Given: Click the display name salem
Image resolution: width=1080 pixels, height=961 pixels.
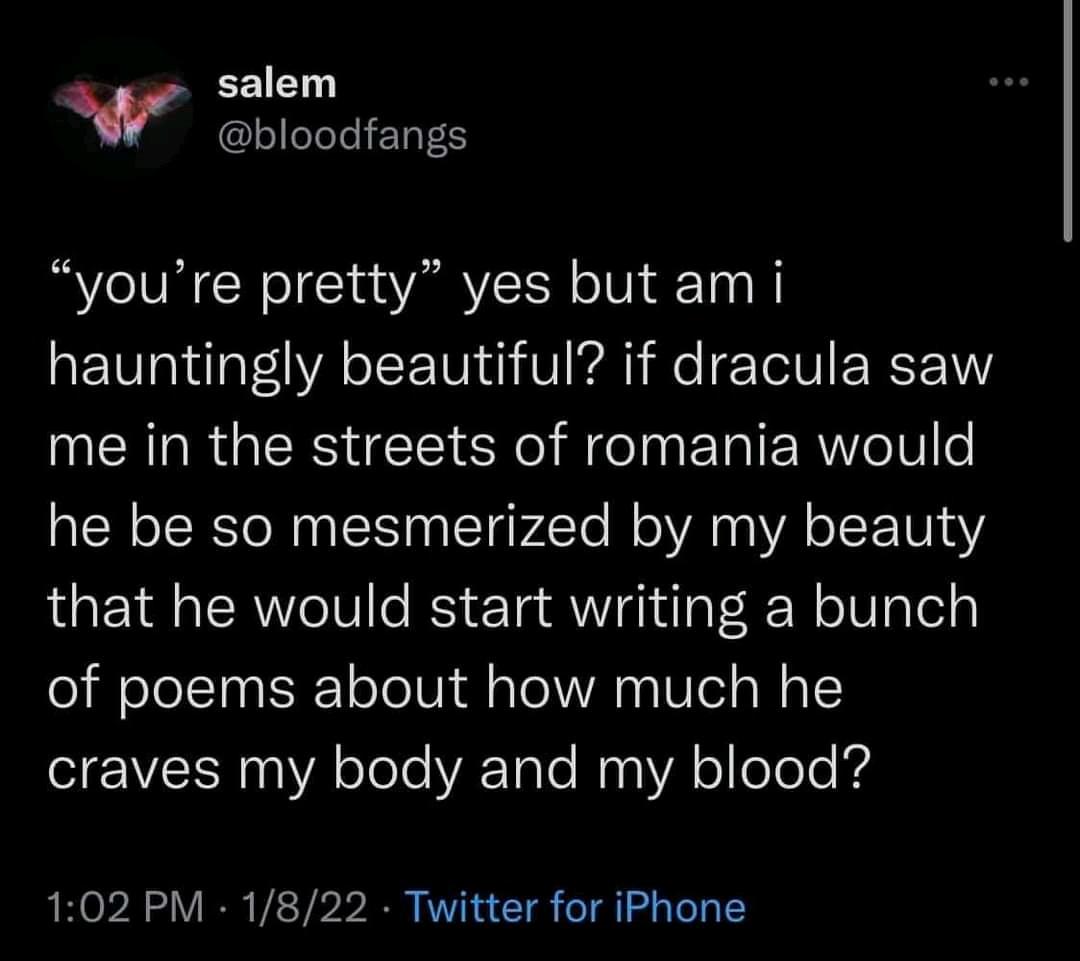Looking at the screenshot, I should pos(278,84).
